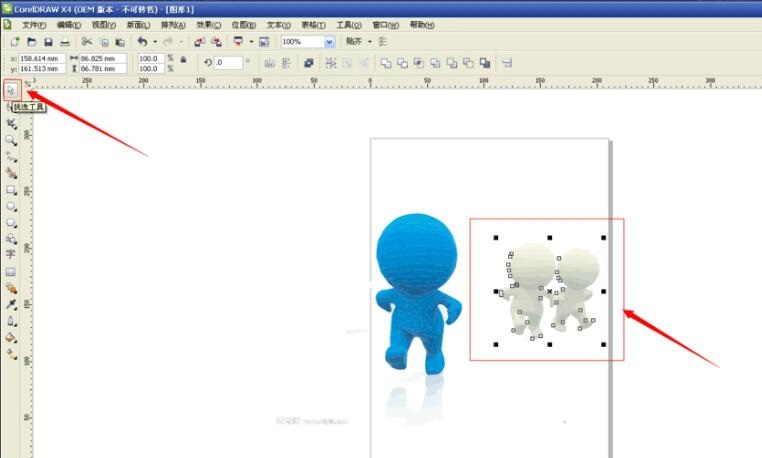The image size is (762, 458).
Task: Expand the 贴齐 snap-to dropdown
Action: tap(369, 42)
